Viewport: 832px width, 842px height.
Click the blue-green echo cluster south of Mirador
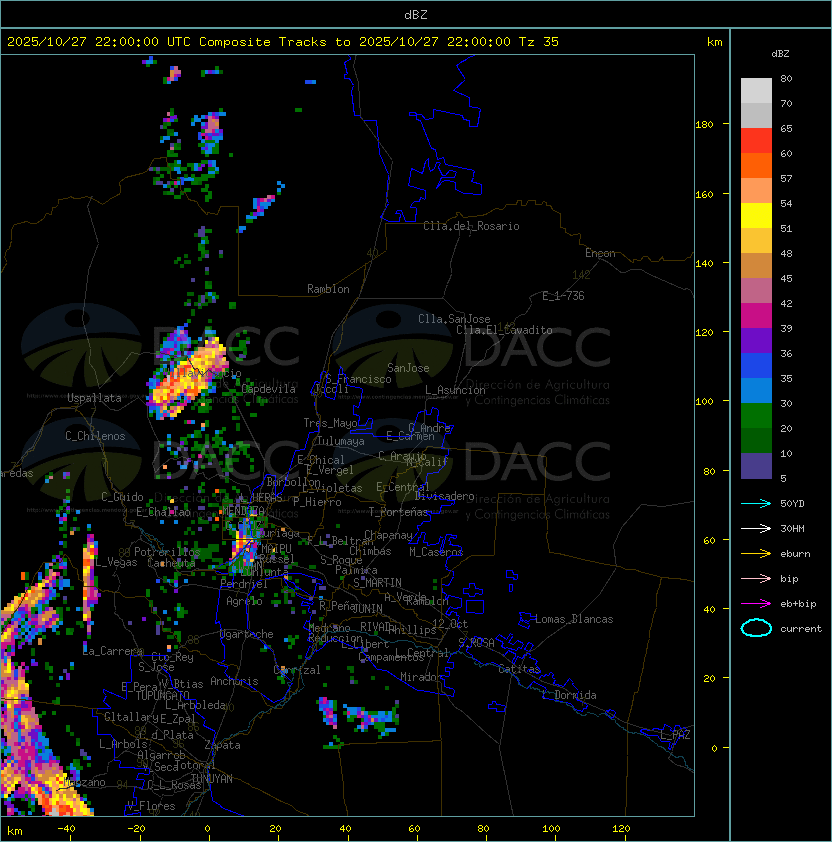click(372, 717)
